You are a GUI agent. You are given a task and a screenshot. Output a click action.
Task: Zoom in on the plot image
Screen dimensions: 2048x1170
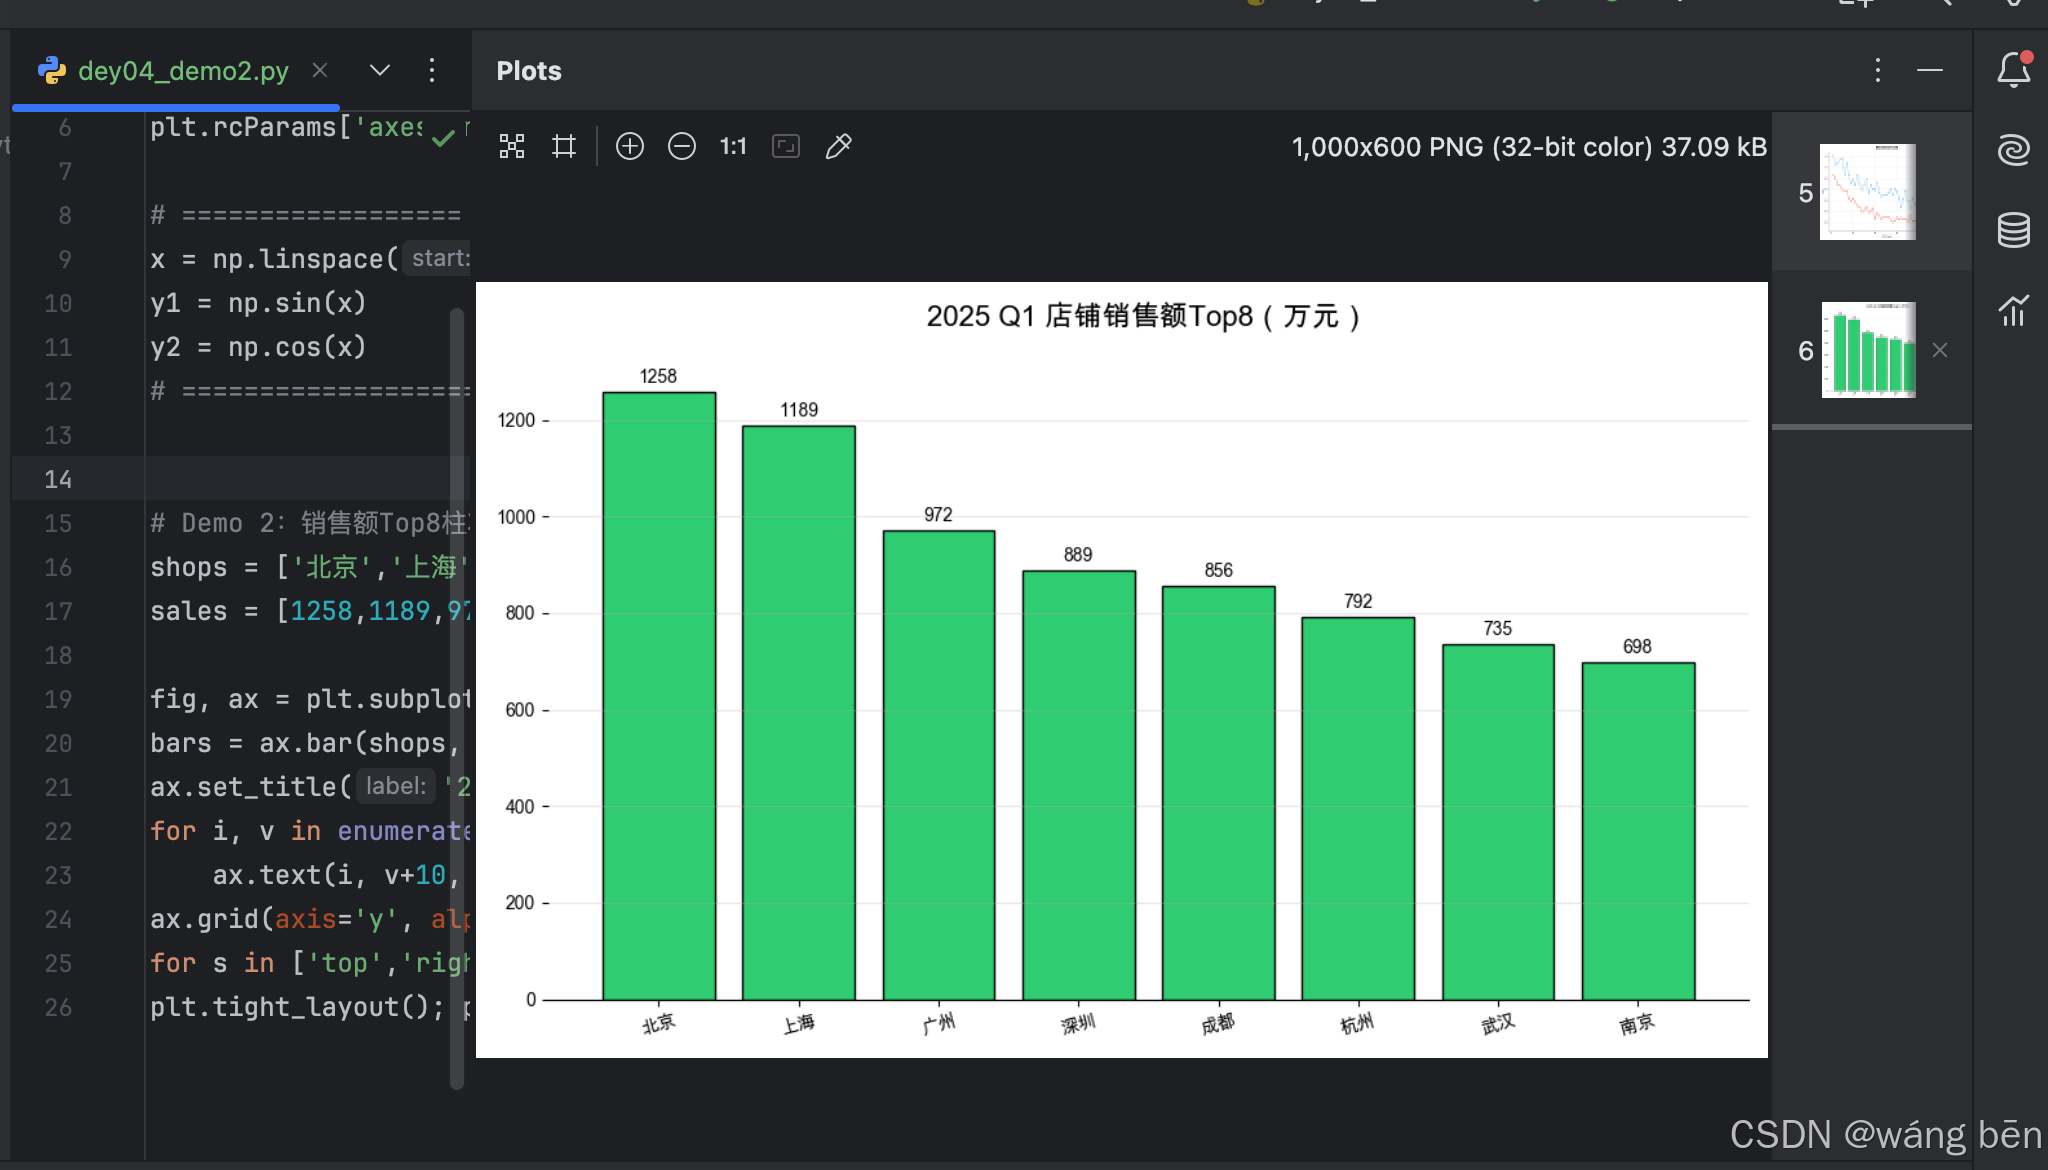629,146
